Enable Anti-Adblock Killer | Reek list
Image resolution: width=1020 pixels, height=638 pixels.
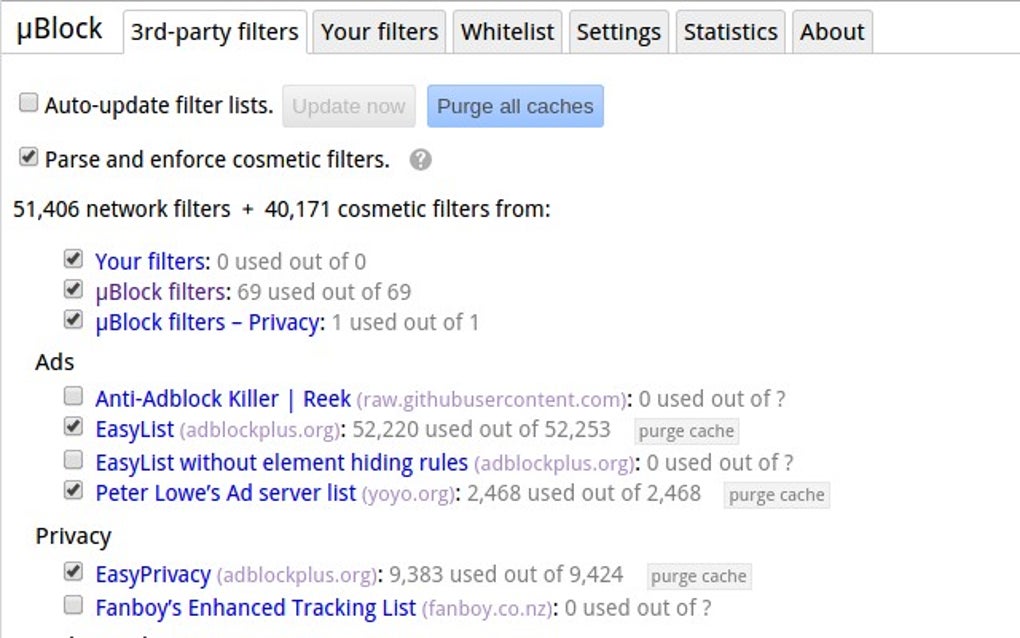coord(73,396)
